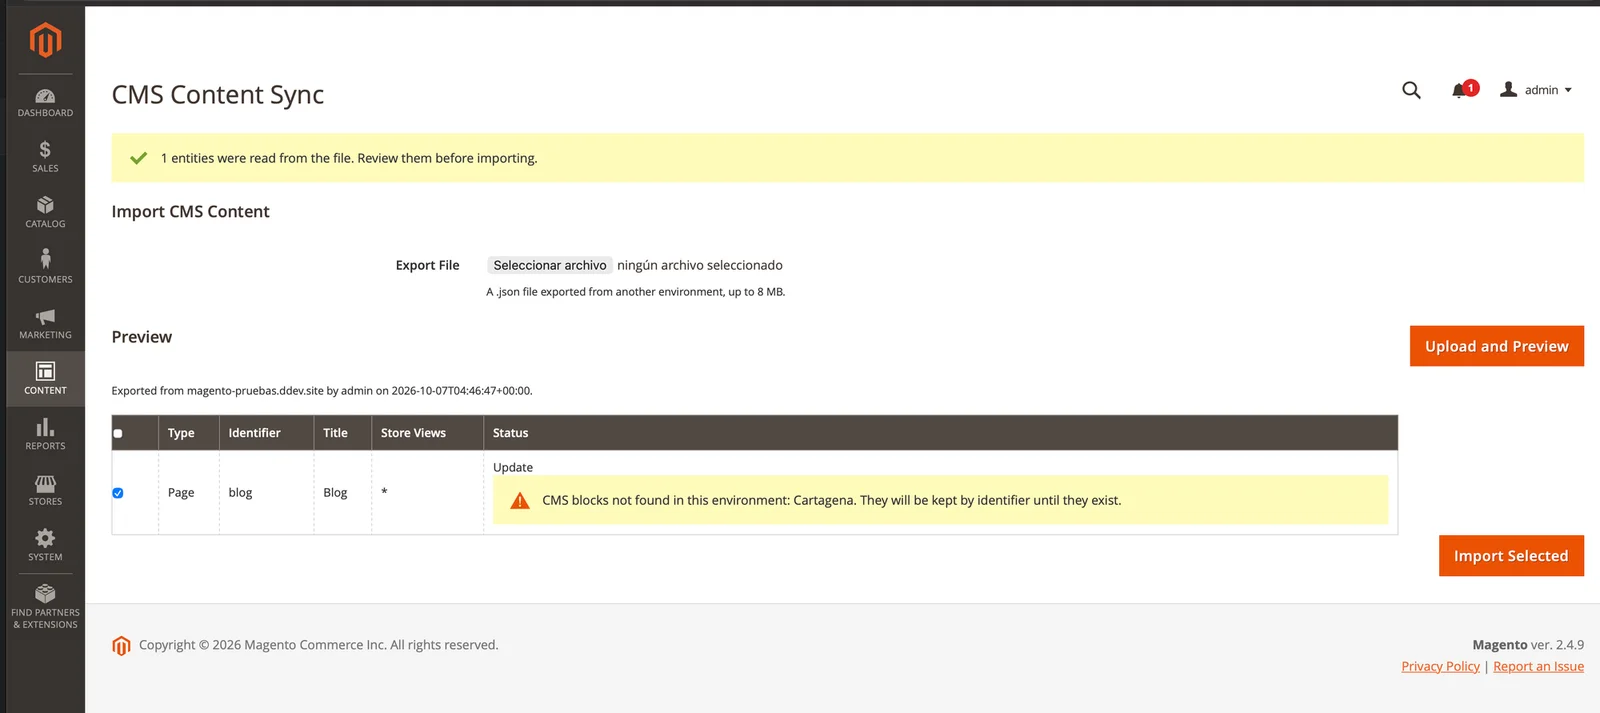
Task: Click the CMS Content Sync page title
Action: coord(218,95)
